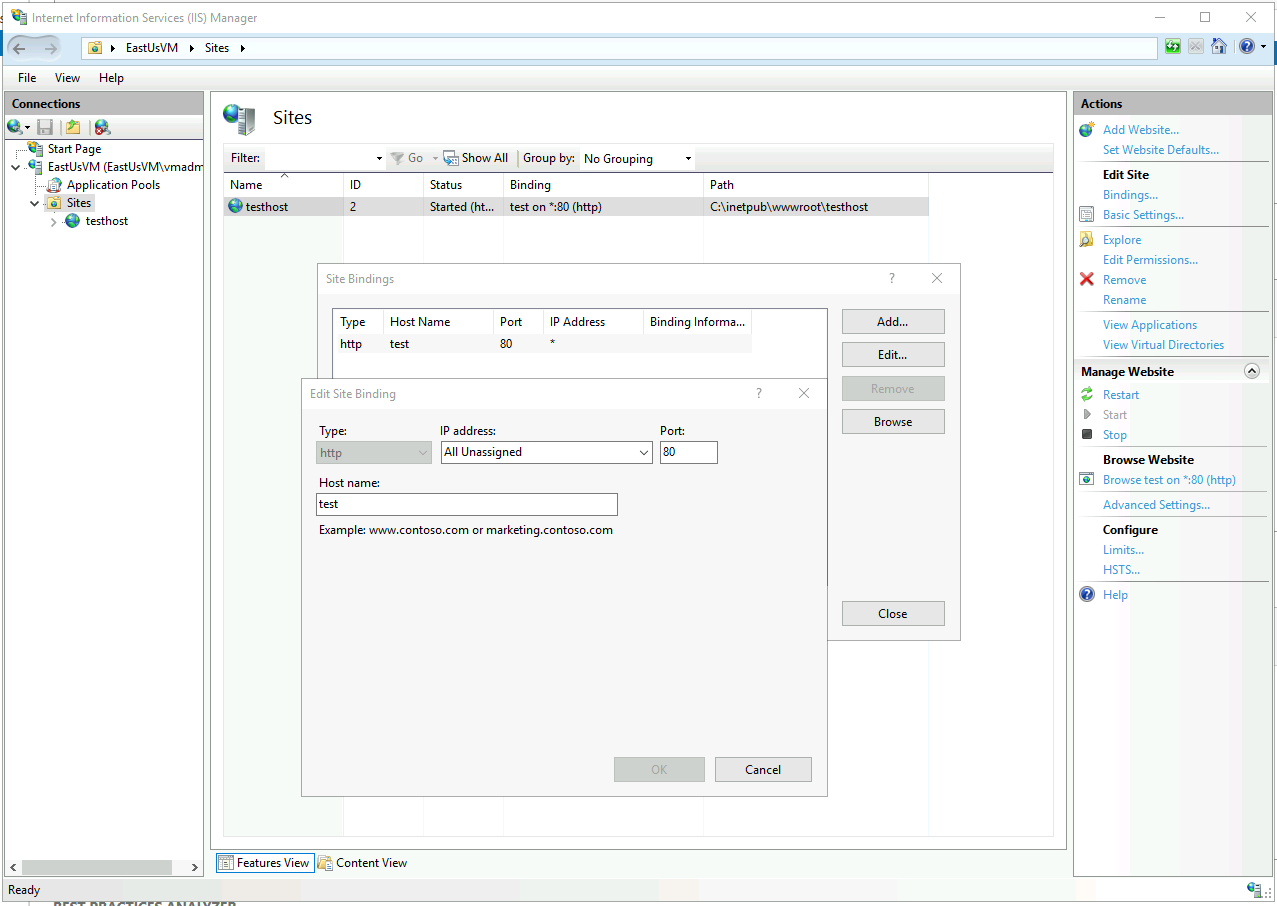
Task: Sort sites by the Name column header
Action: pos(283,185)
